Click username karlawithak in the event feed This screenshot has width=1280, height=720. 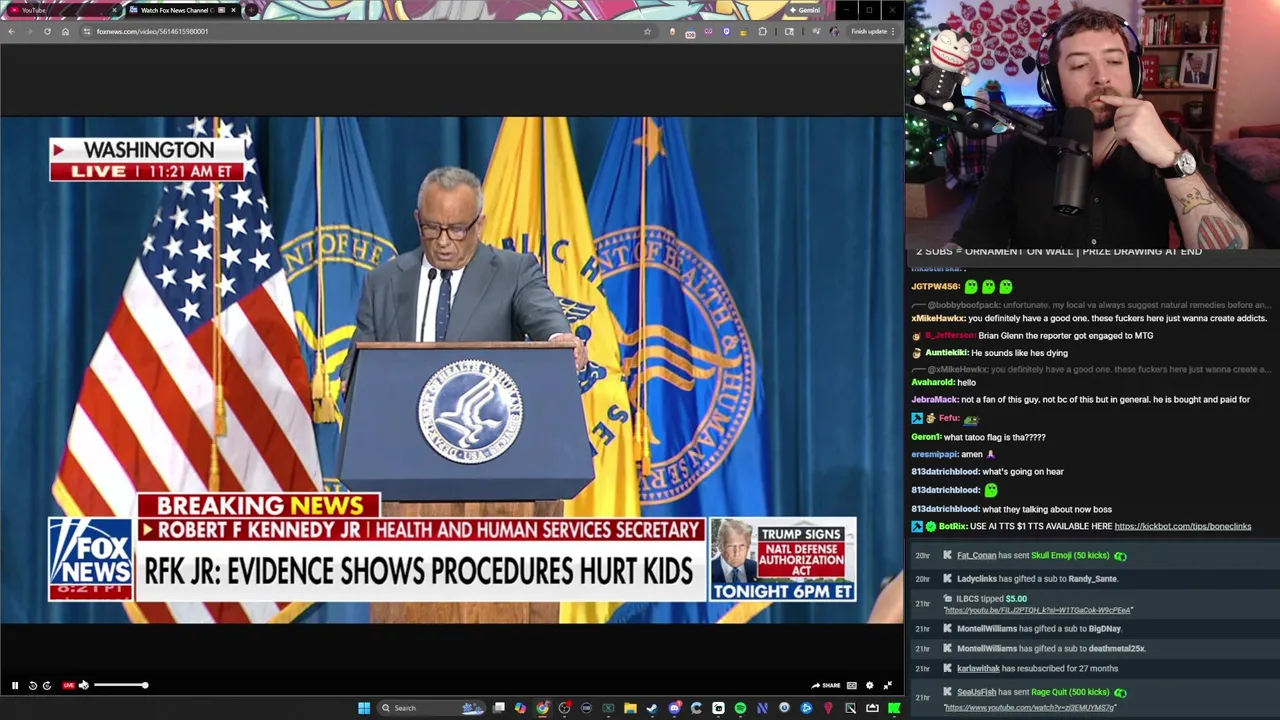(978, 668)
